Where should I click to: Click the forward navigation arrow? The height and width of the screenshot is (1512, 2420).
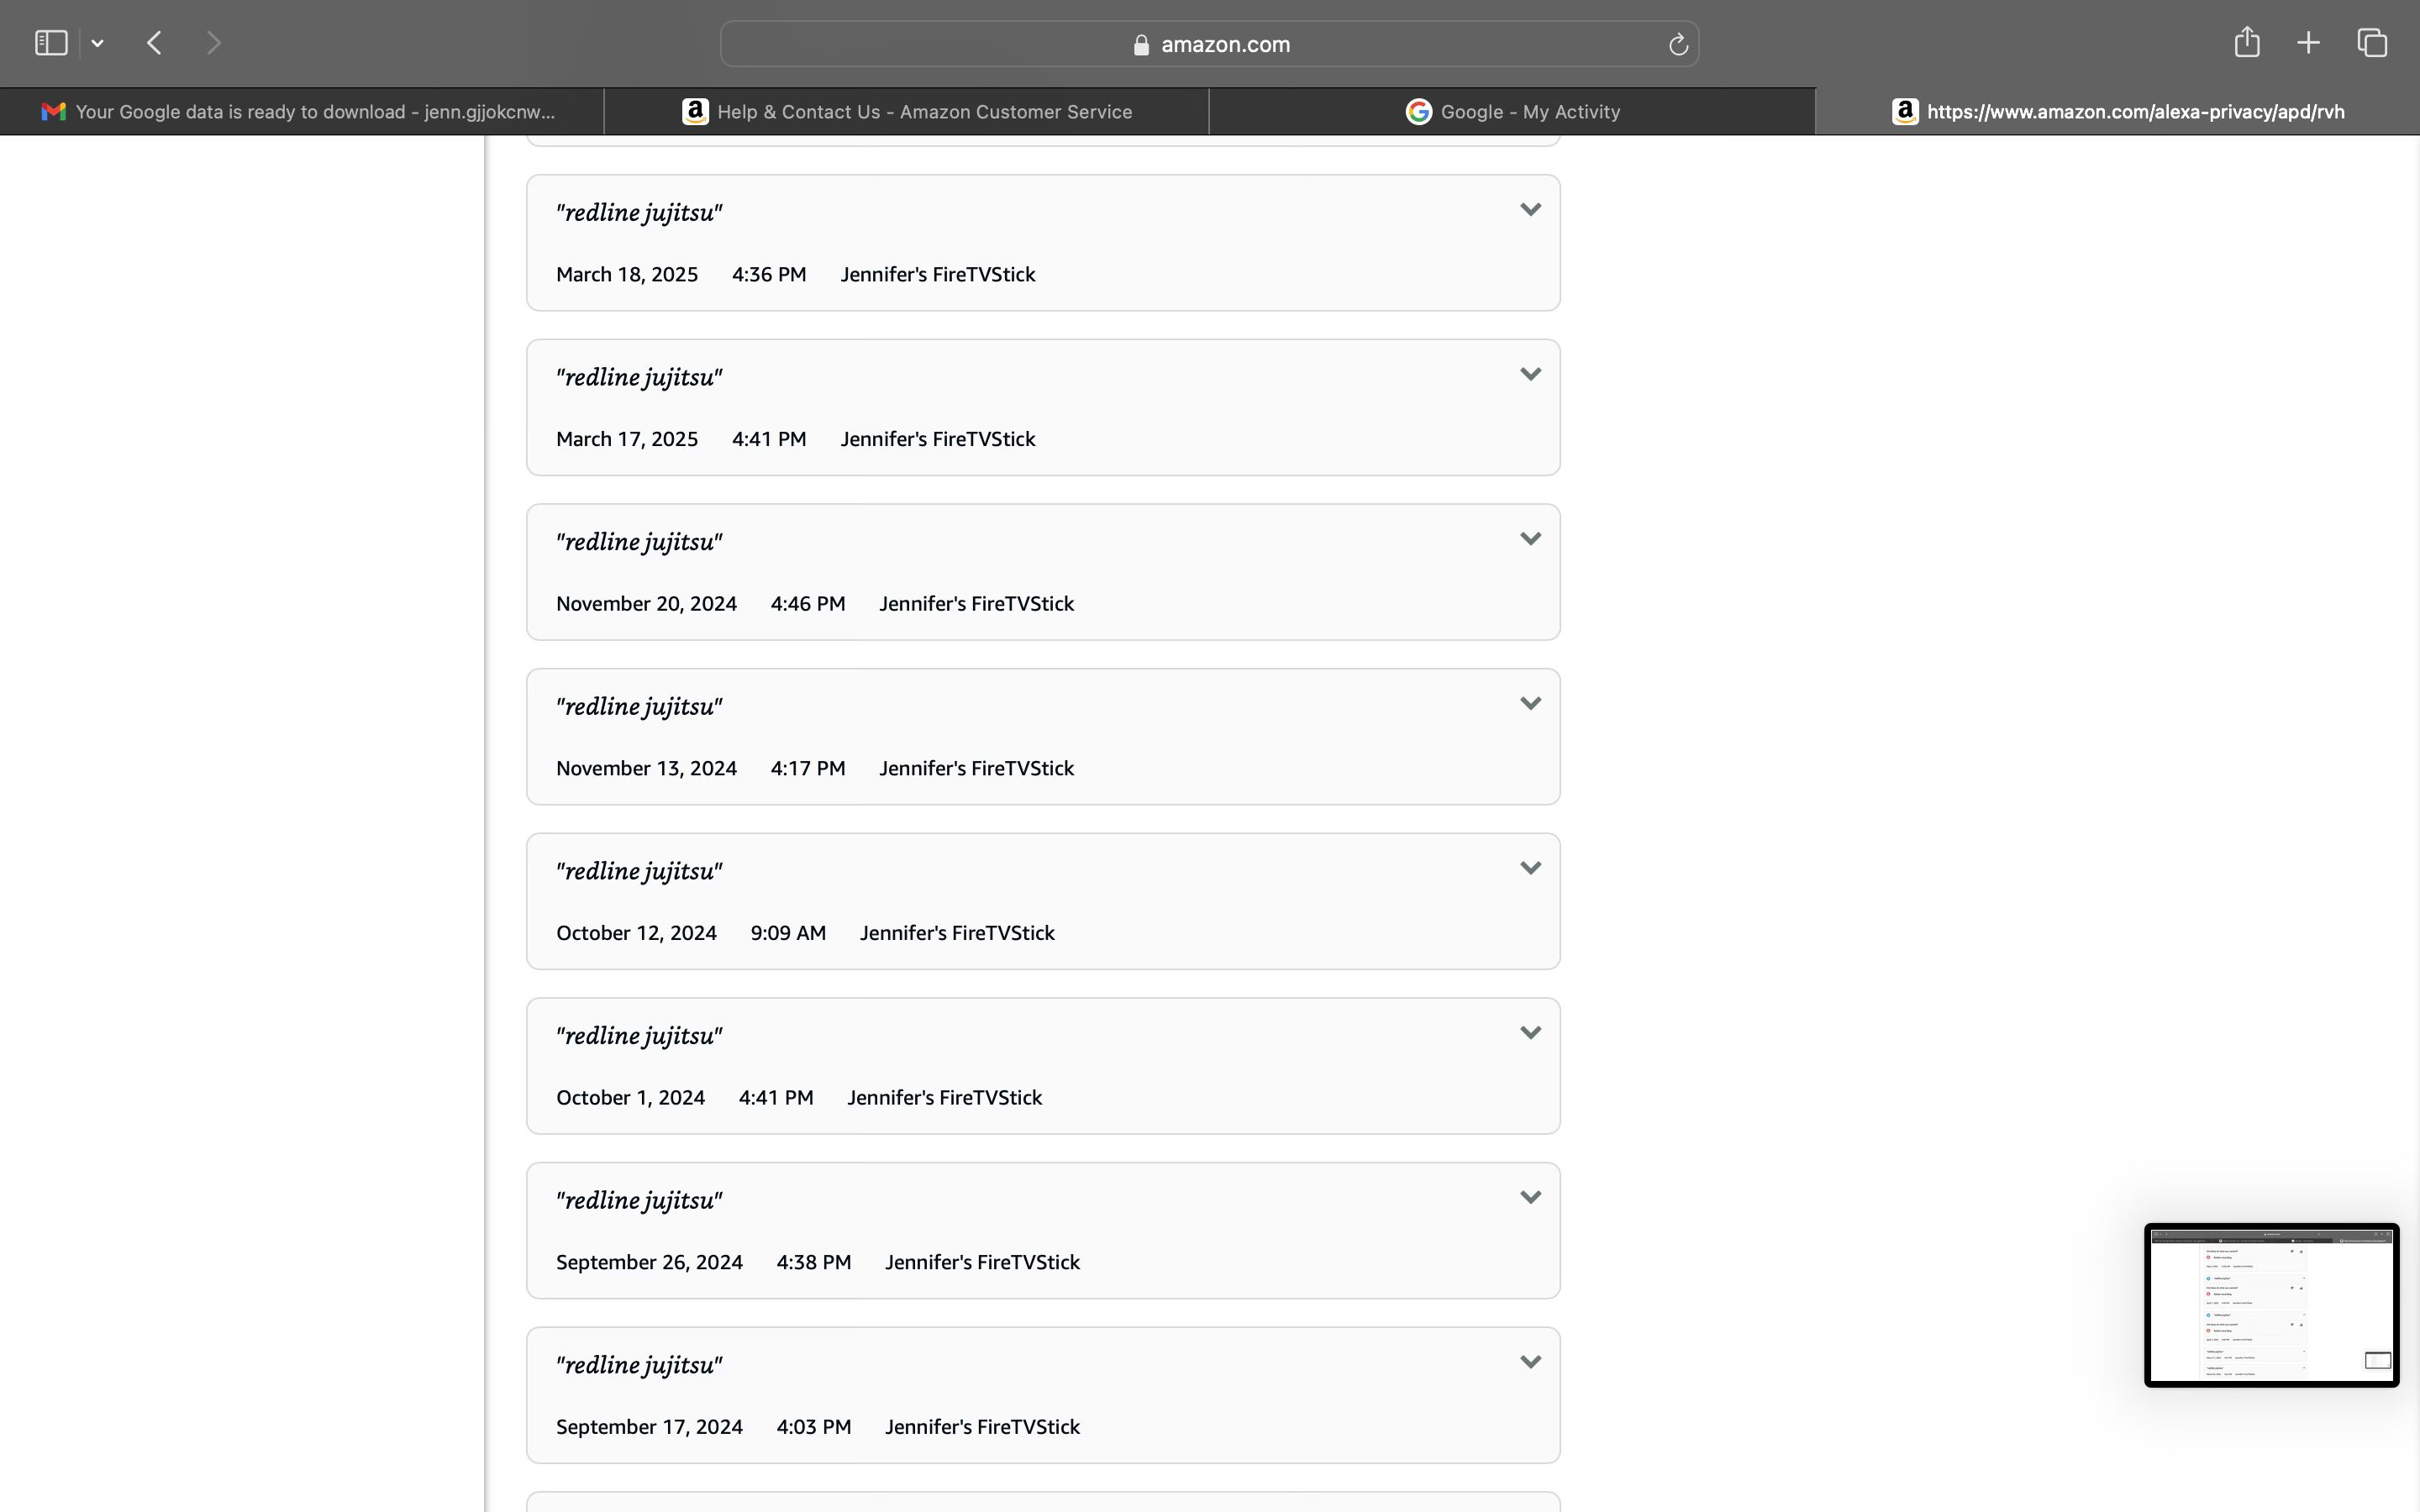(213, 43)
